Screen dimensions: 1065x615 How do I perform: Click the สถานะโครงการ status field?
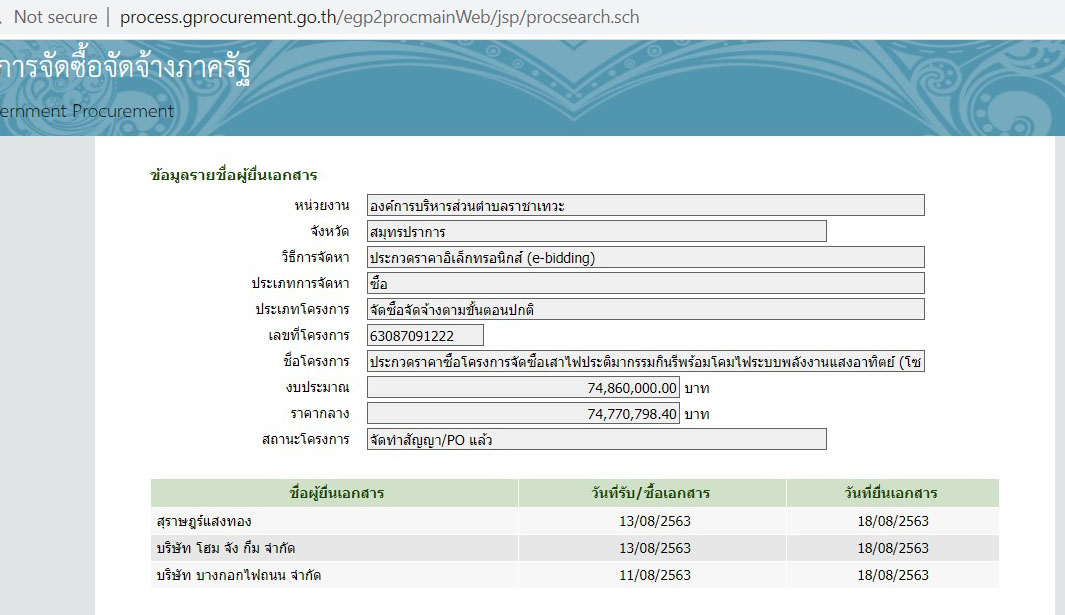pos(596,439)
